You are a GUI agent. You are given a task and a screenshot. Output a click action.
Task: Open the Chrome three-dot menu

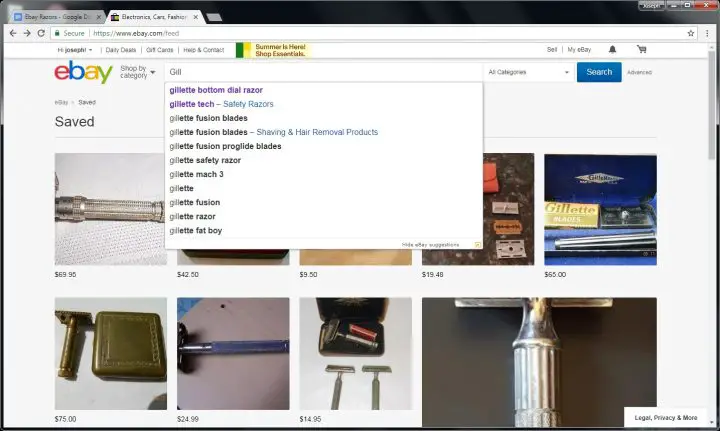[x=707, y=33]
